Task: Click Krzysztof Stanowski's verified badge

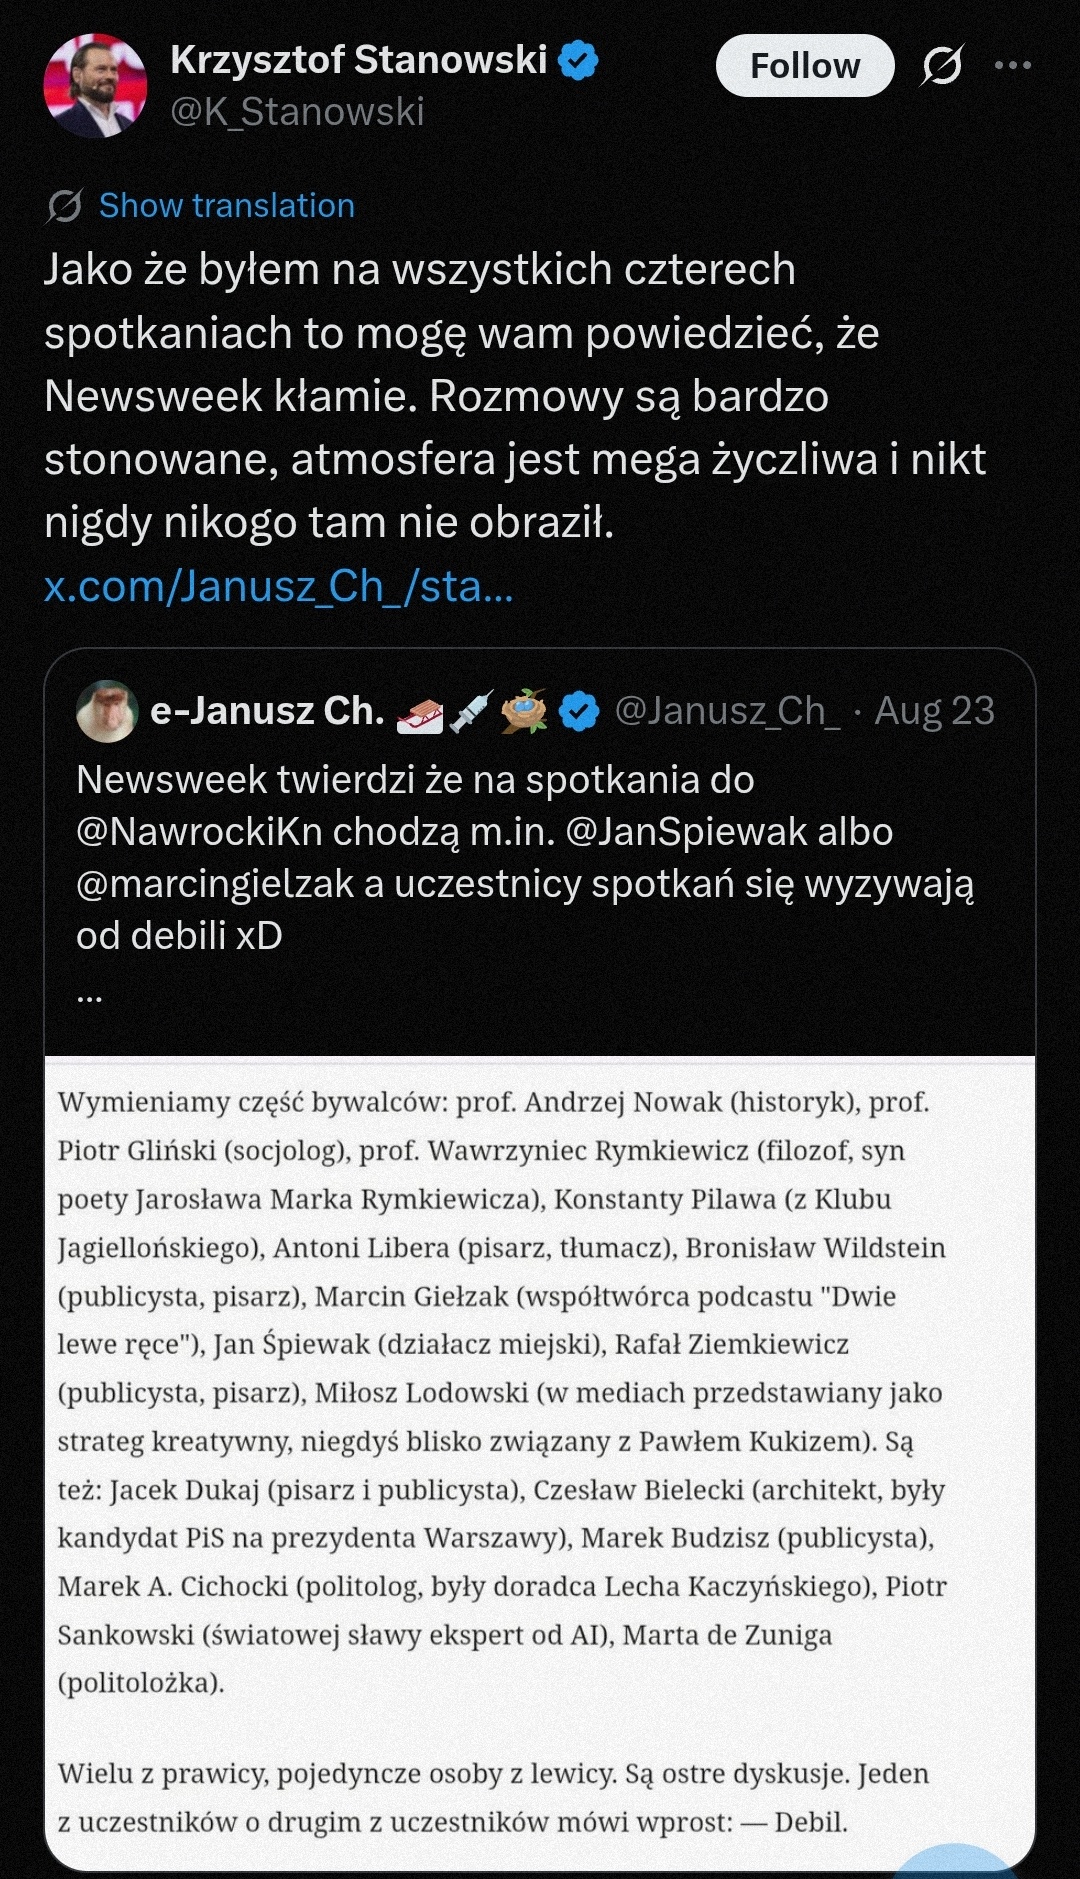Action: coord(578,61)
